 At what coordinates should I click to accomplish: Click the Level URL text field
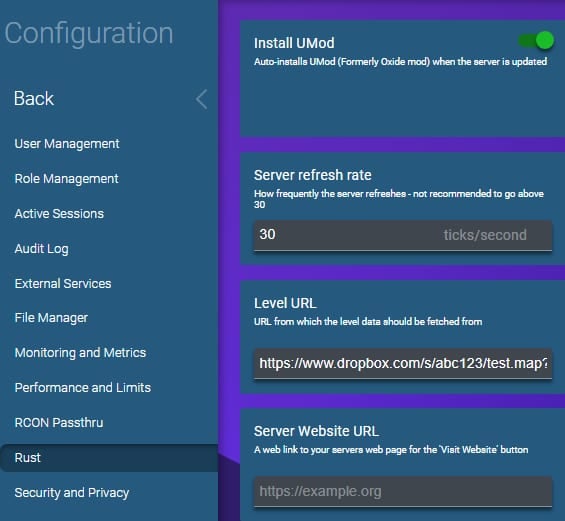403,364
